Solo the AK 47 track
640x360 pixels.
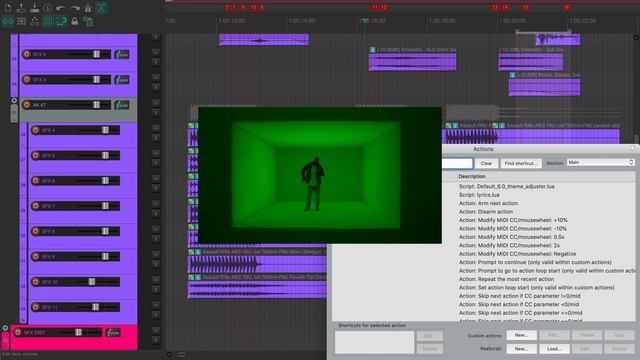tap(156, 112)
